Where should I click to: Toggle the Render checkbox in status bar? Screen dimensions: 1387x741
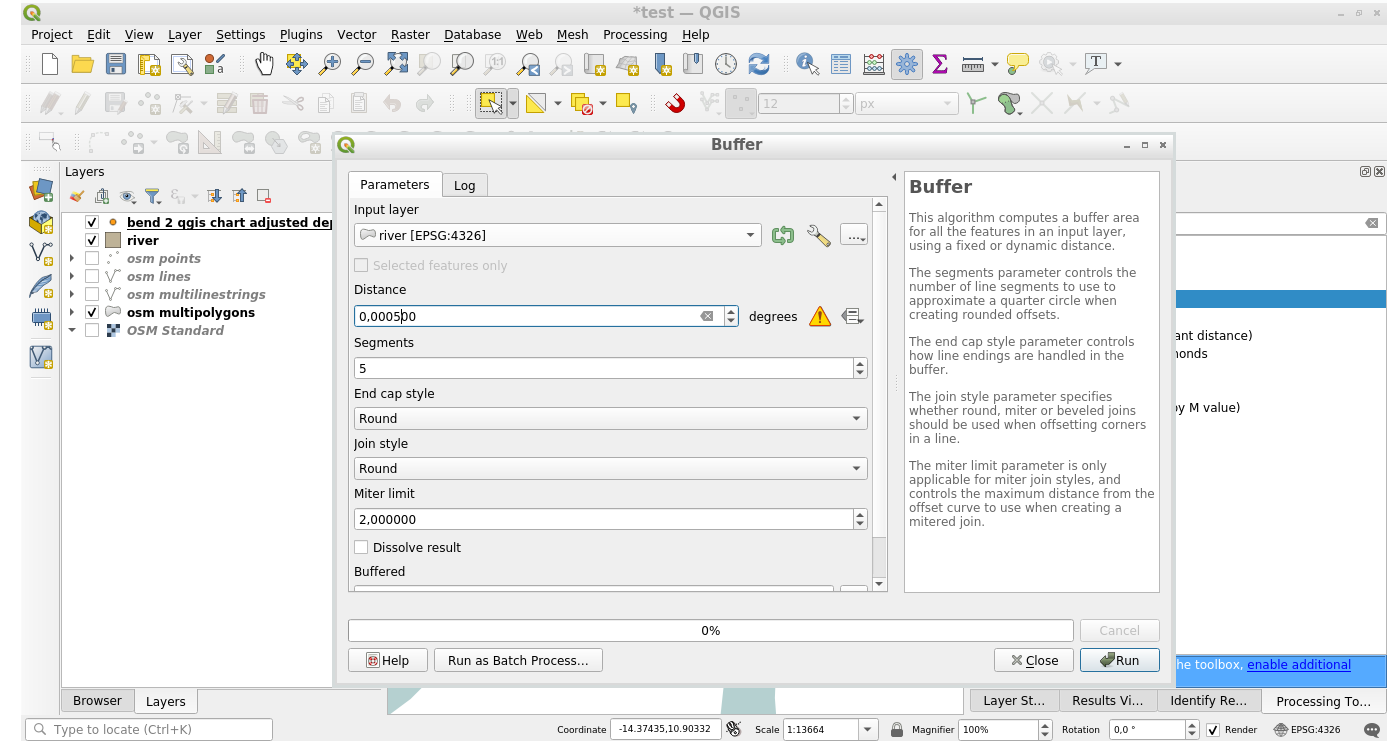point(1213,730)
